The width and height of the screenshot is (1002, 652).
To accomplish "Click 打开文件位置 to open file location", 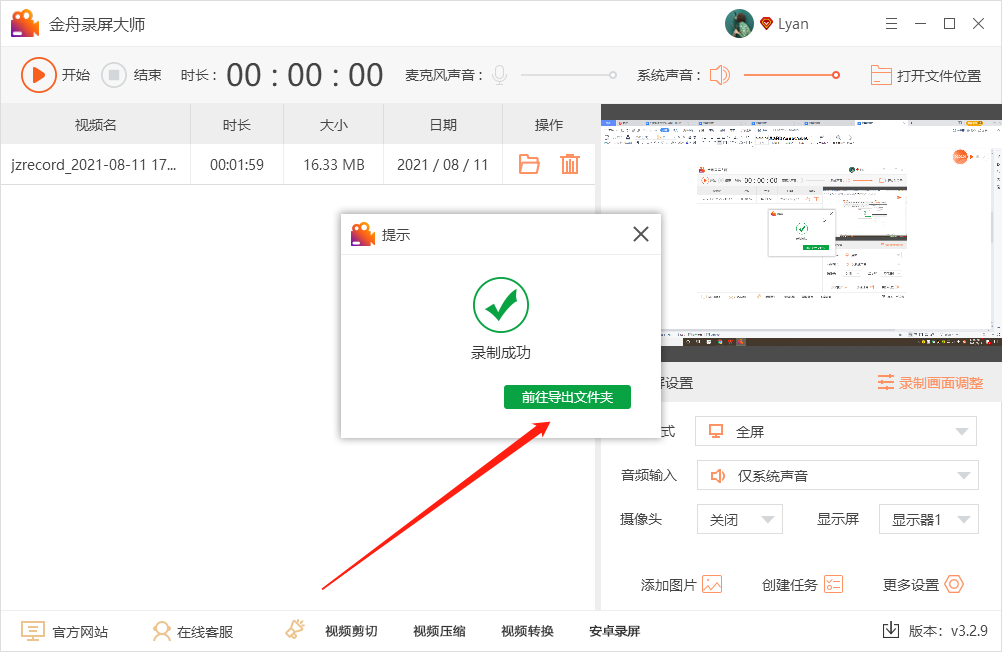I will click(928, 74).
